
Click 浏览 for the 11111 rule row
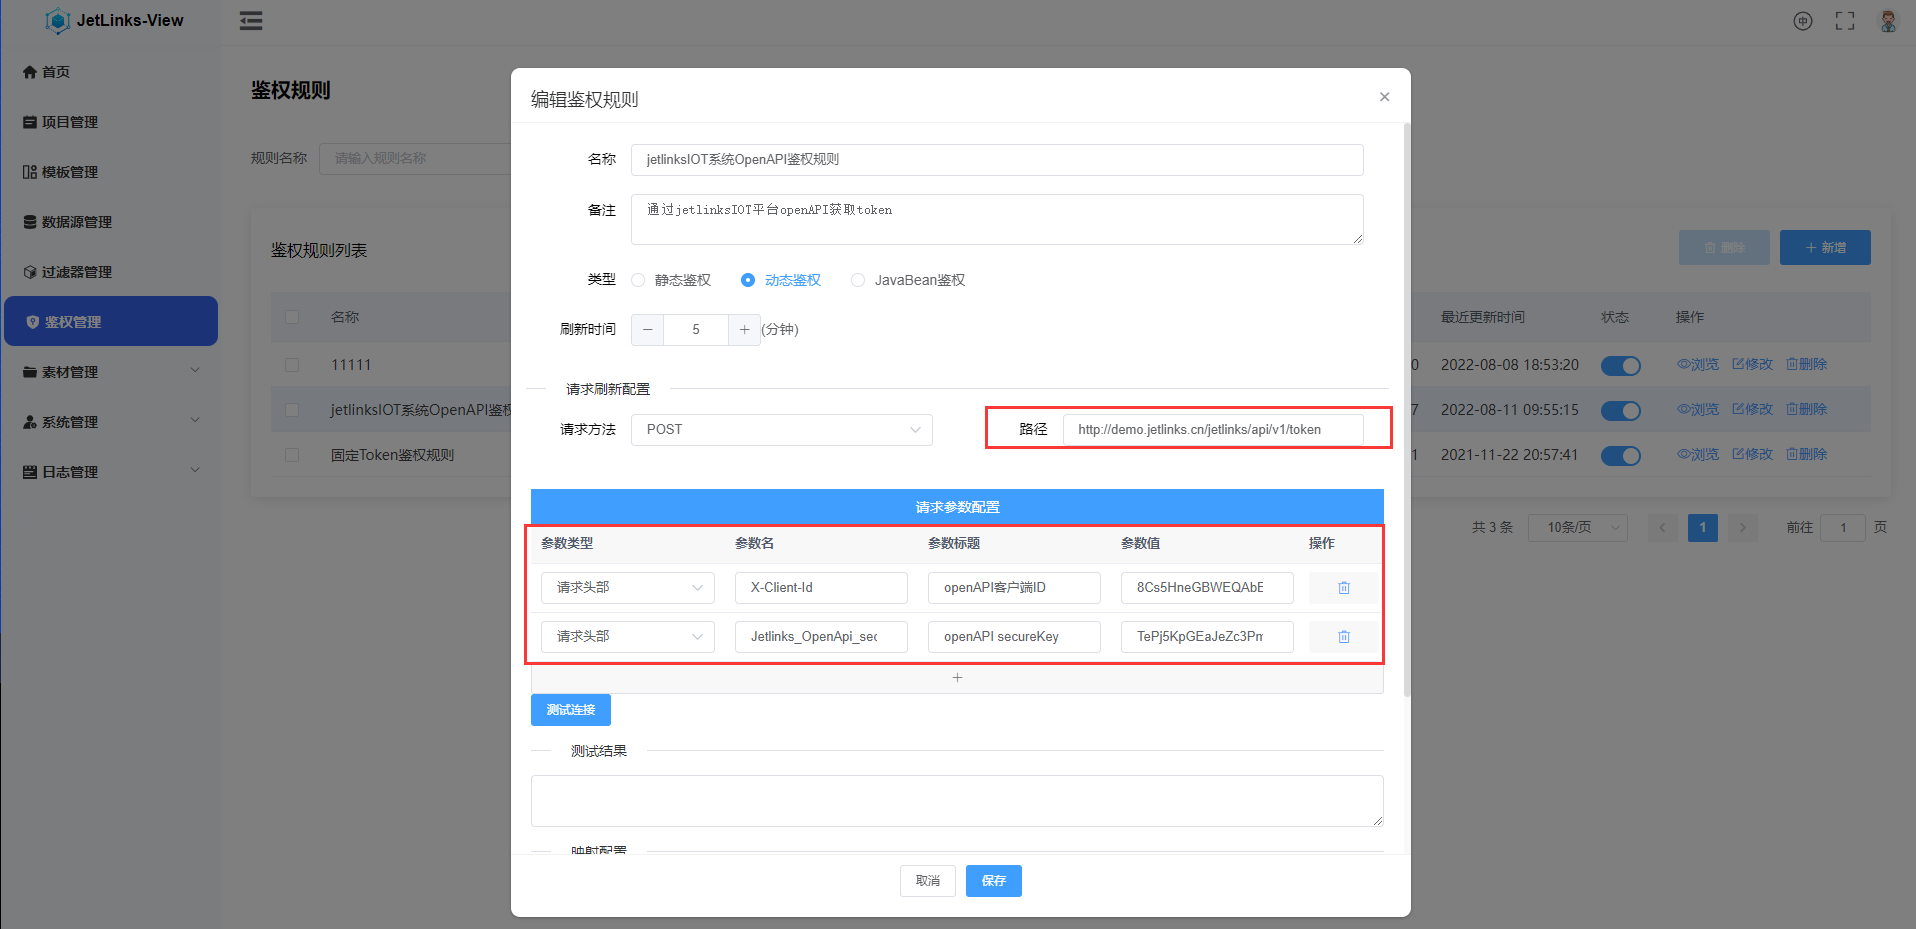pyautogui.click(x=1698, y=365)
